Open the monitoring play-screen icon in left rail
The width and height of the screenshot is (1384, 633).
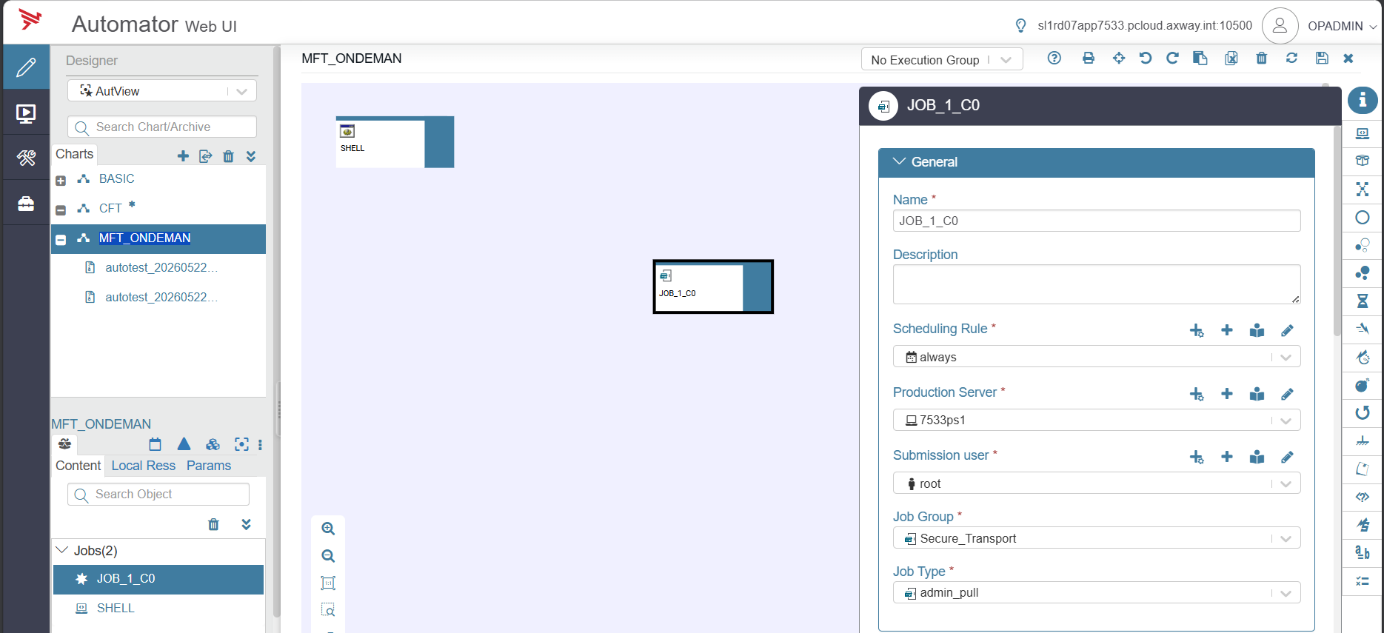26,114
